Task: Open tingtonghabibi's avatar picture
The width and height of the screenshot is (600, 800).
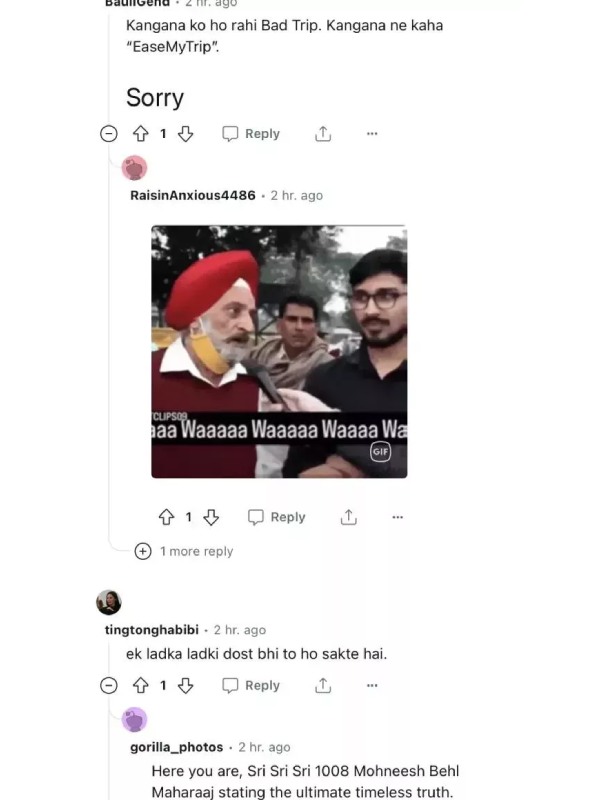Action: point(109,603)
